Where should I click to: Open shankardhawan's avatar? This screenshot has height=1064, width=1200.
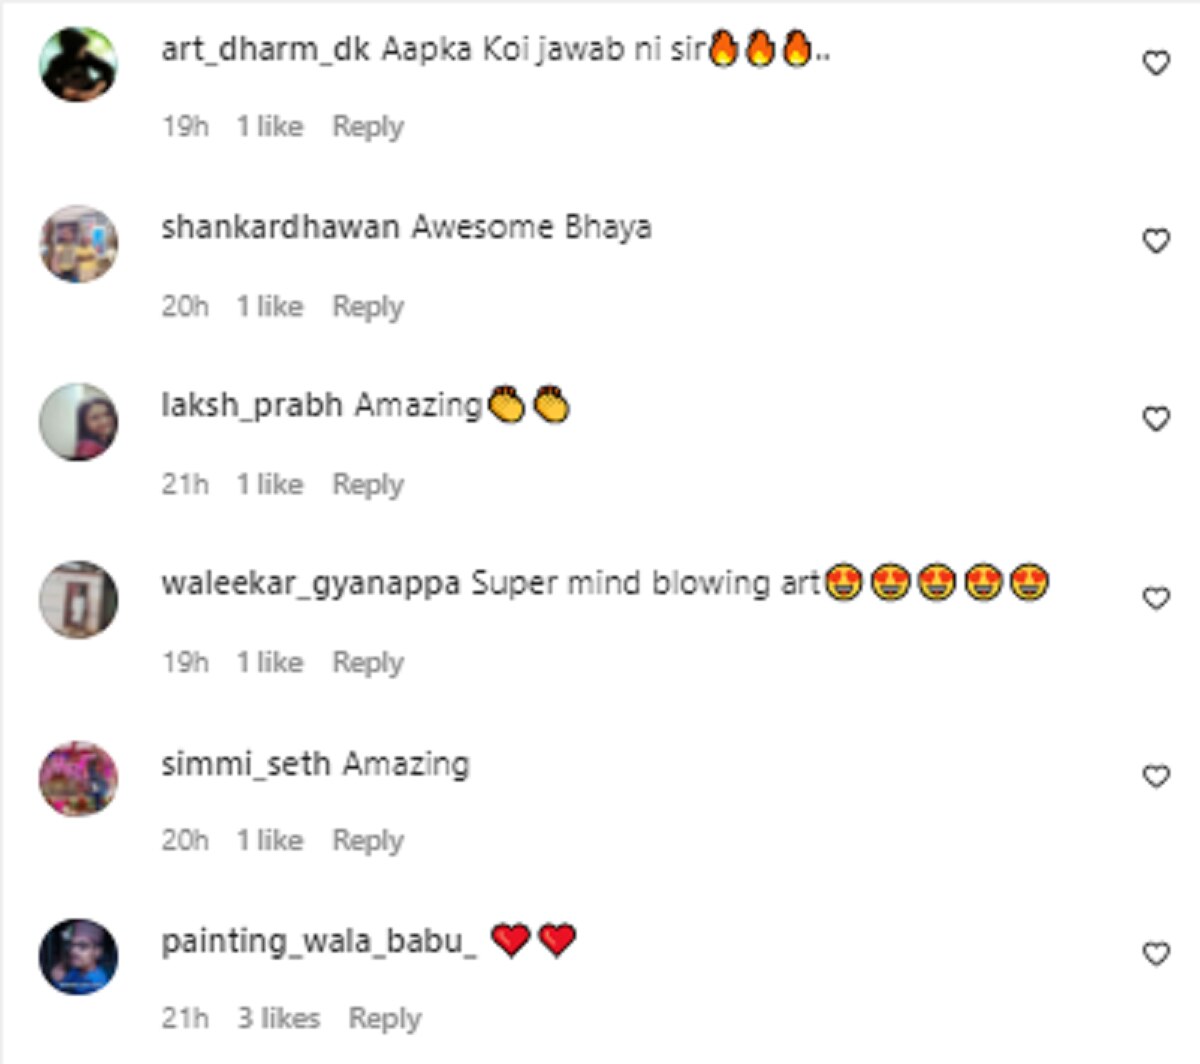point(78,243)
